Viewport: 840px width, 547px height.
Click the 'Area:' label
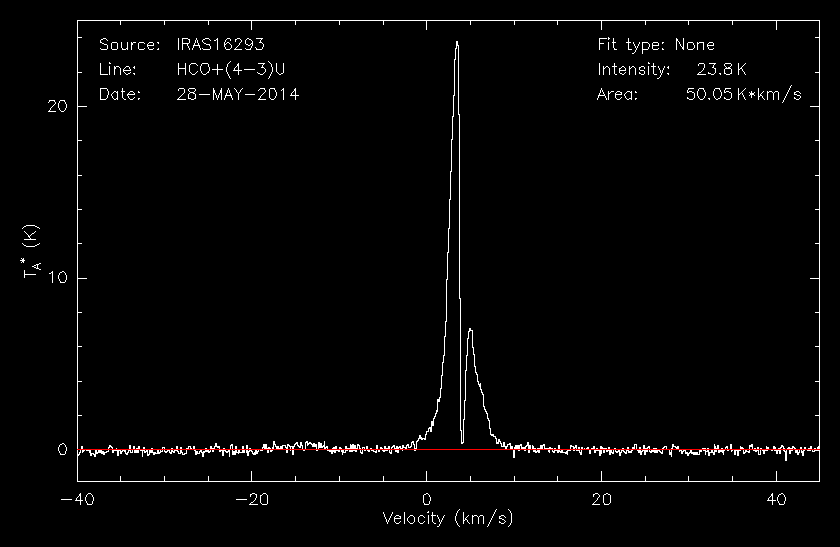pos(617,94)
